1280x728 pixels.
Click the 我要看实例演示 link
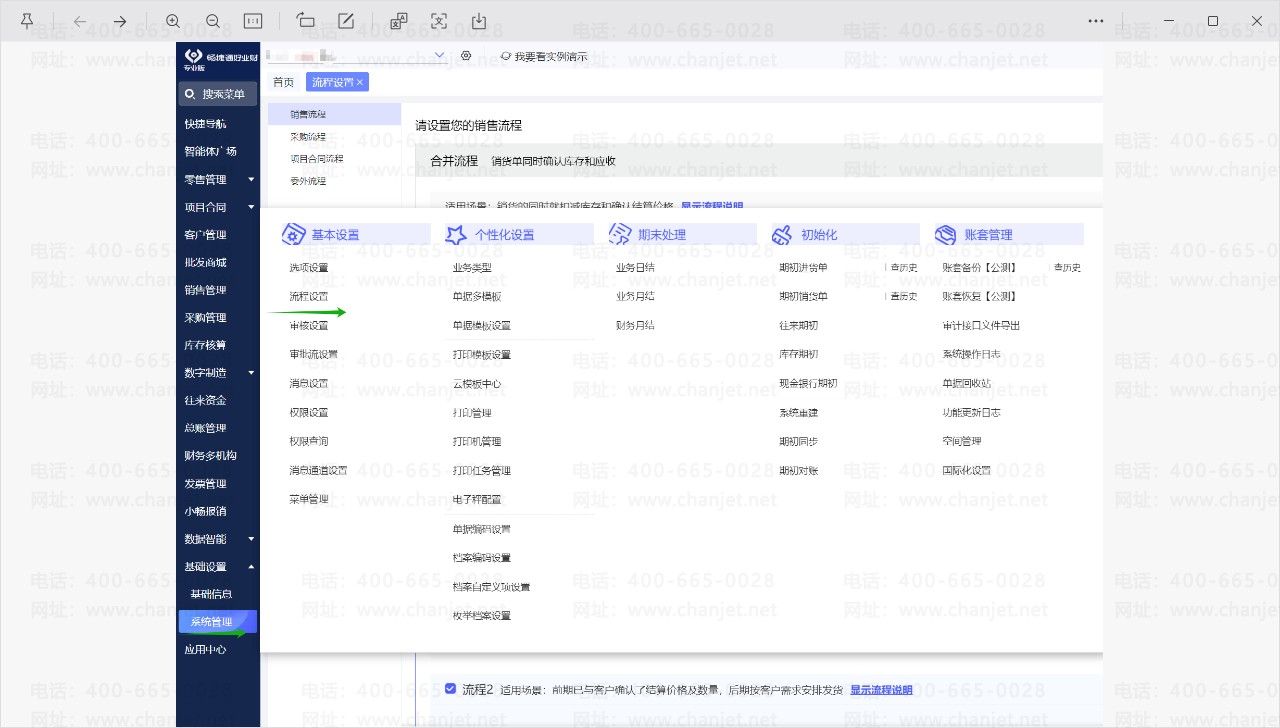click(544, 57)
